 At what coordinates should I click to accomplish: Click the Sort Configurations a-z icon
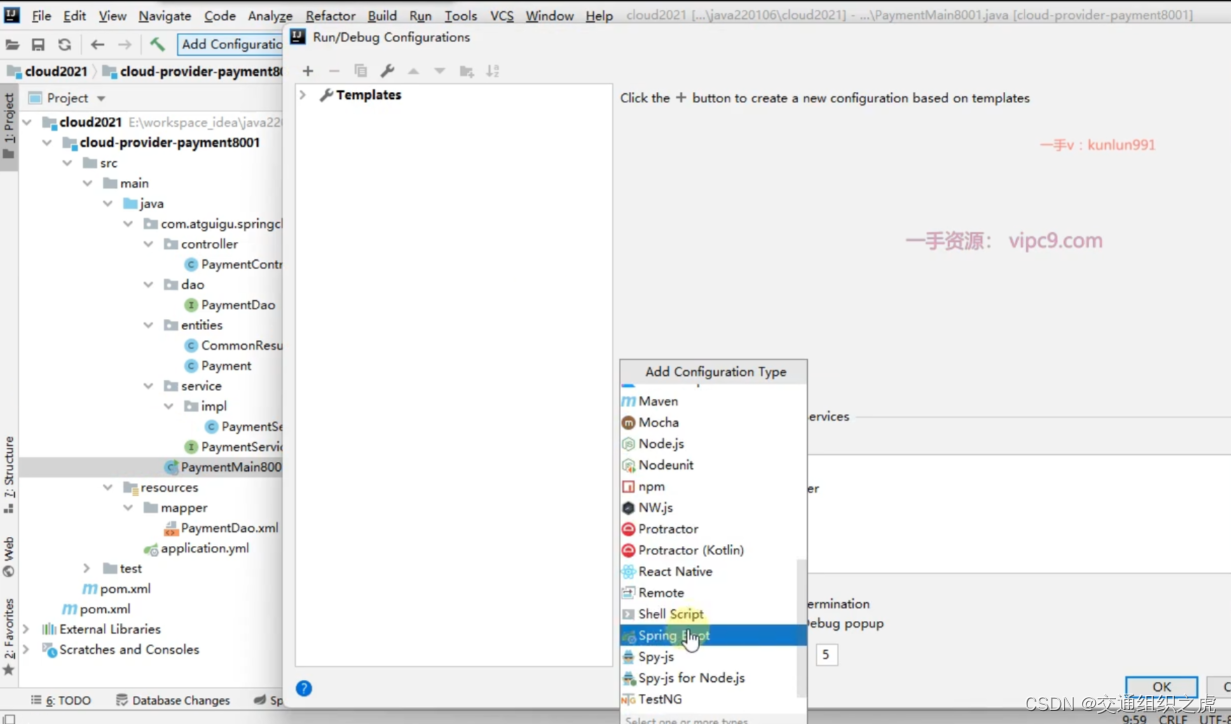tap(492, 71)
